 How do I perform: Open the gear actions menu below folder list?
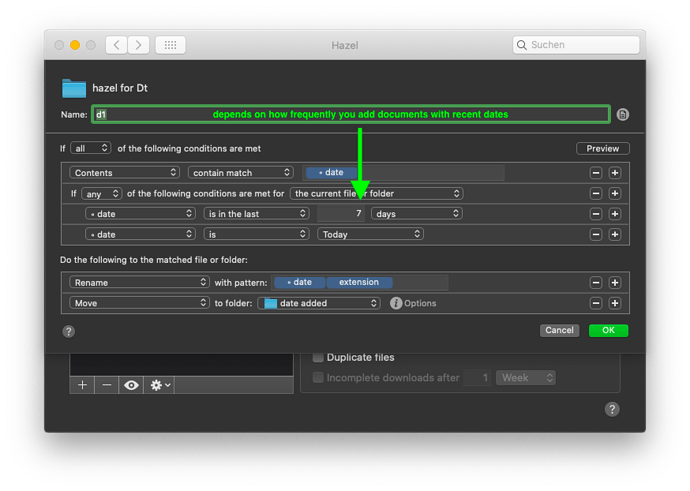click(159, 384)
